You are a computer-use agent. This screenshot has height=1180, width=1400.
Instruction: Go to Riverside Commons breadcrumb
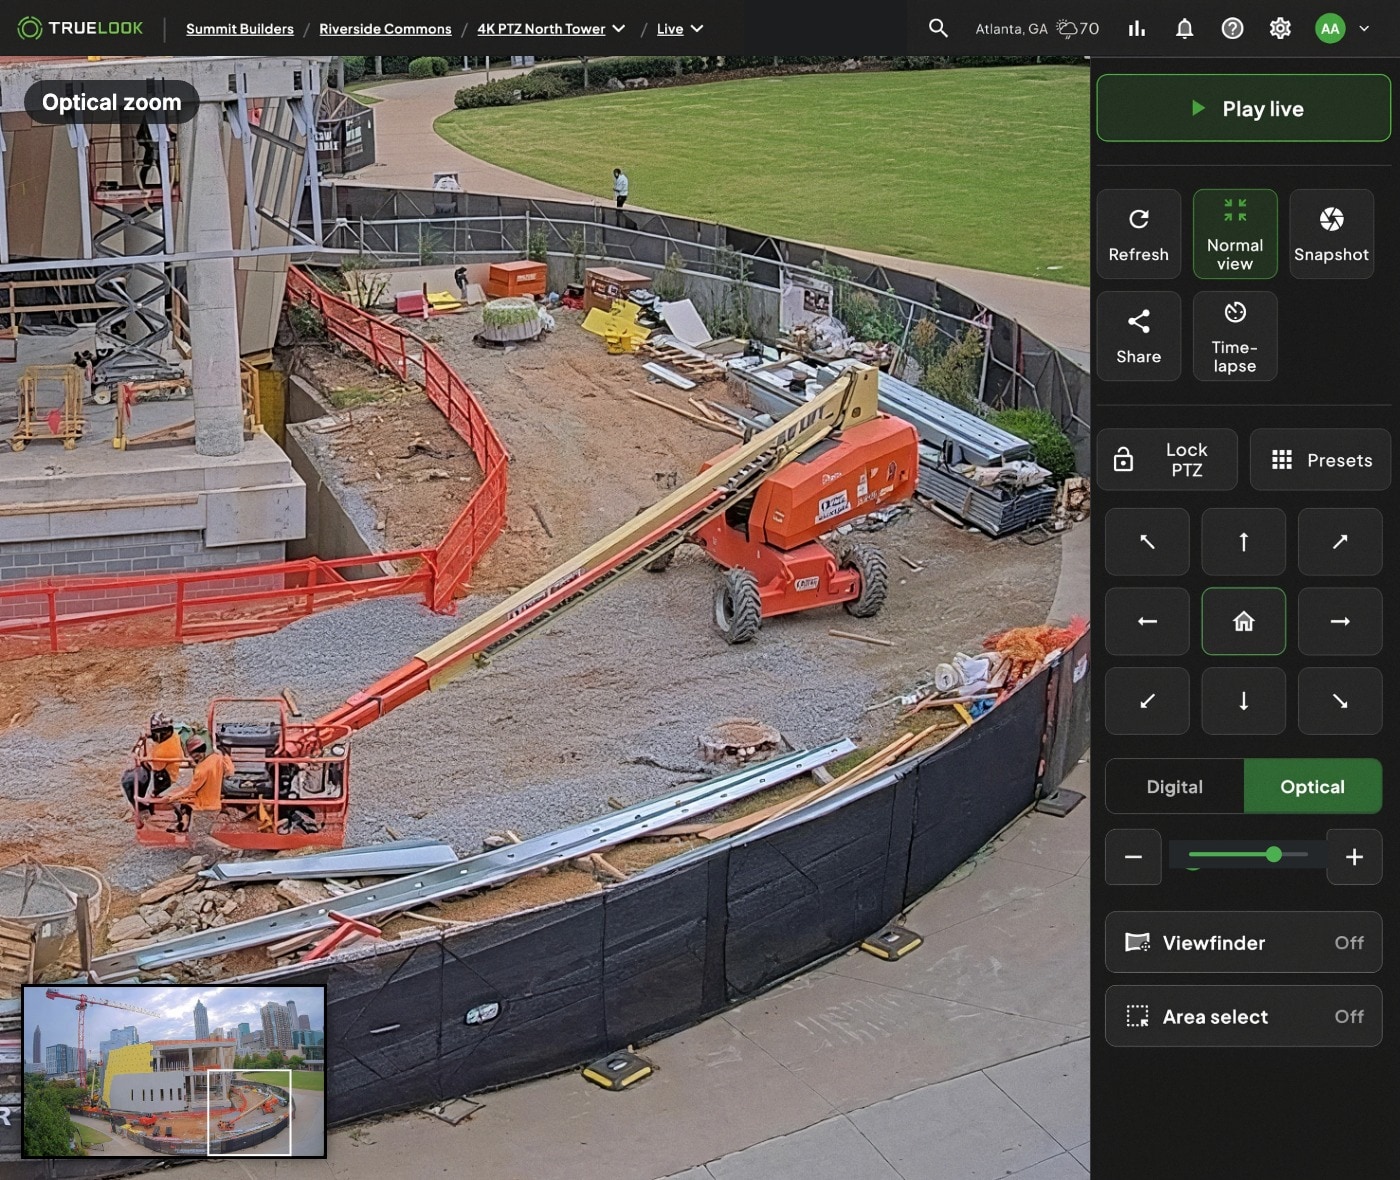click(385, 29)
